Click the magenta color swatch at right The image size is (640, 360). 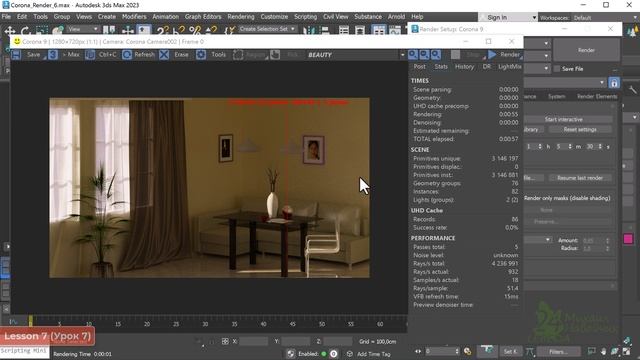point(628,239)
